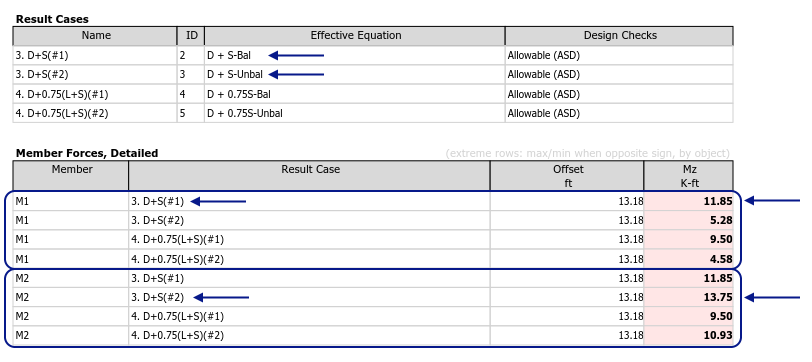812x362 pixels.
Task: Select the Effective Equation column header
Action: pos(355,36)
